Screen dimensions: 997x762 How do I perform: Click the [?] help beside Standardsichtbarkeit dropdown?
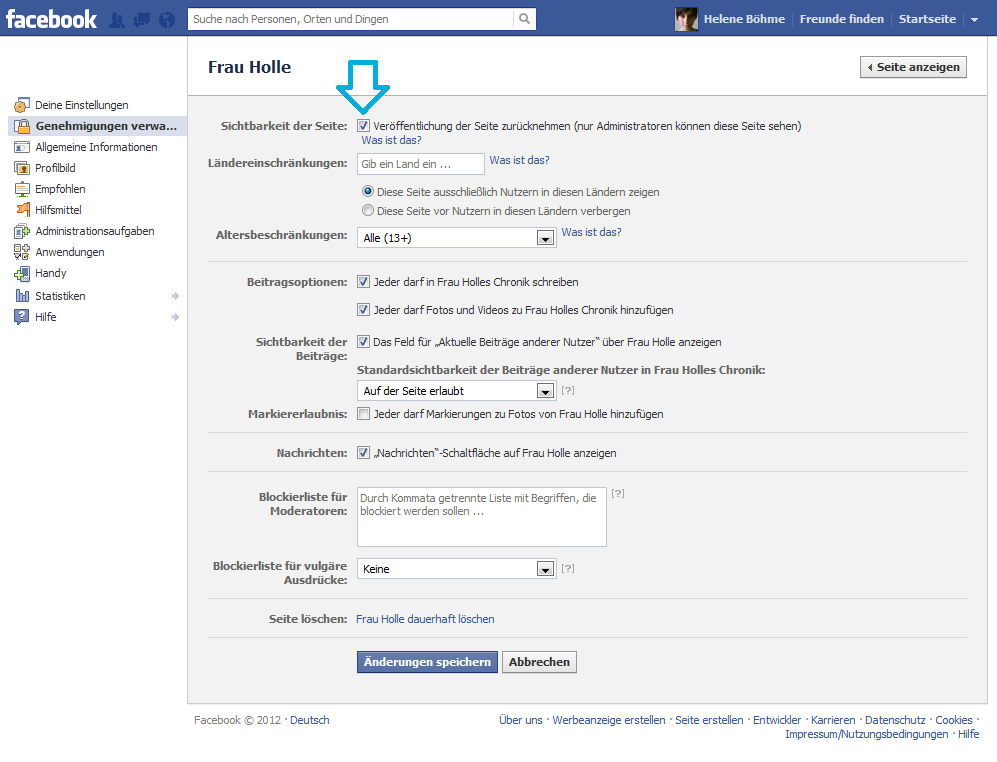click(568, 390)
